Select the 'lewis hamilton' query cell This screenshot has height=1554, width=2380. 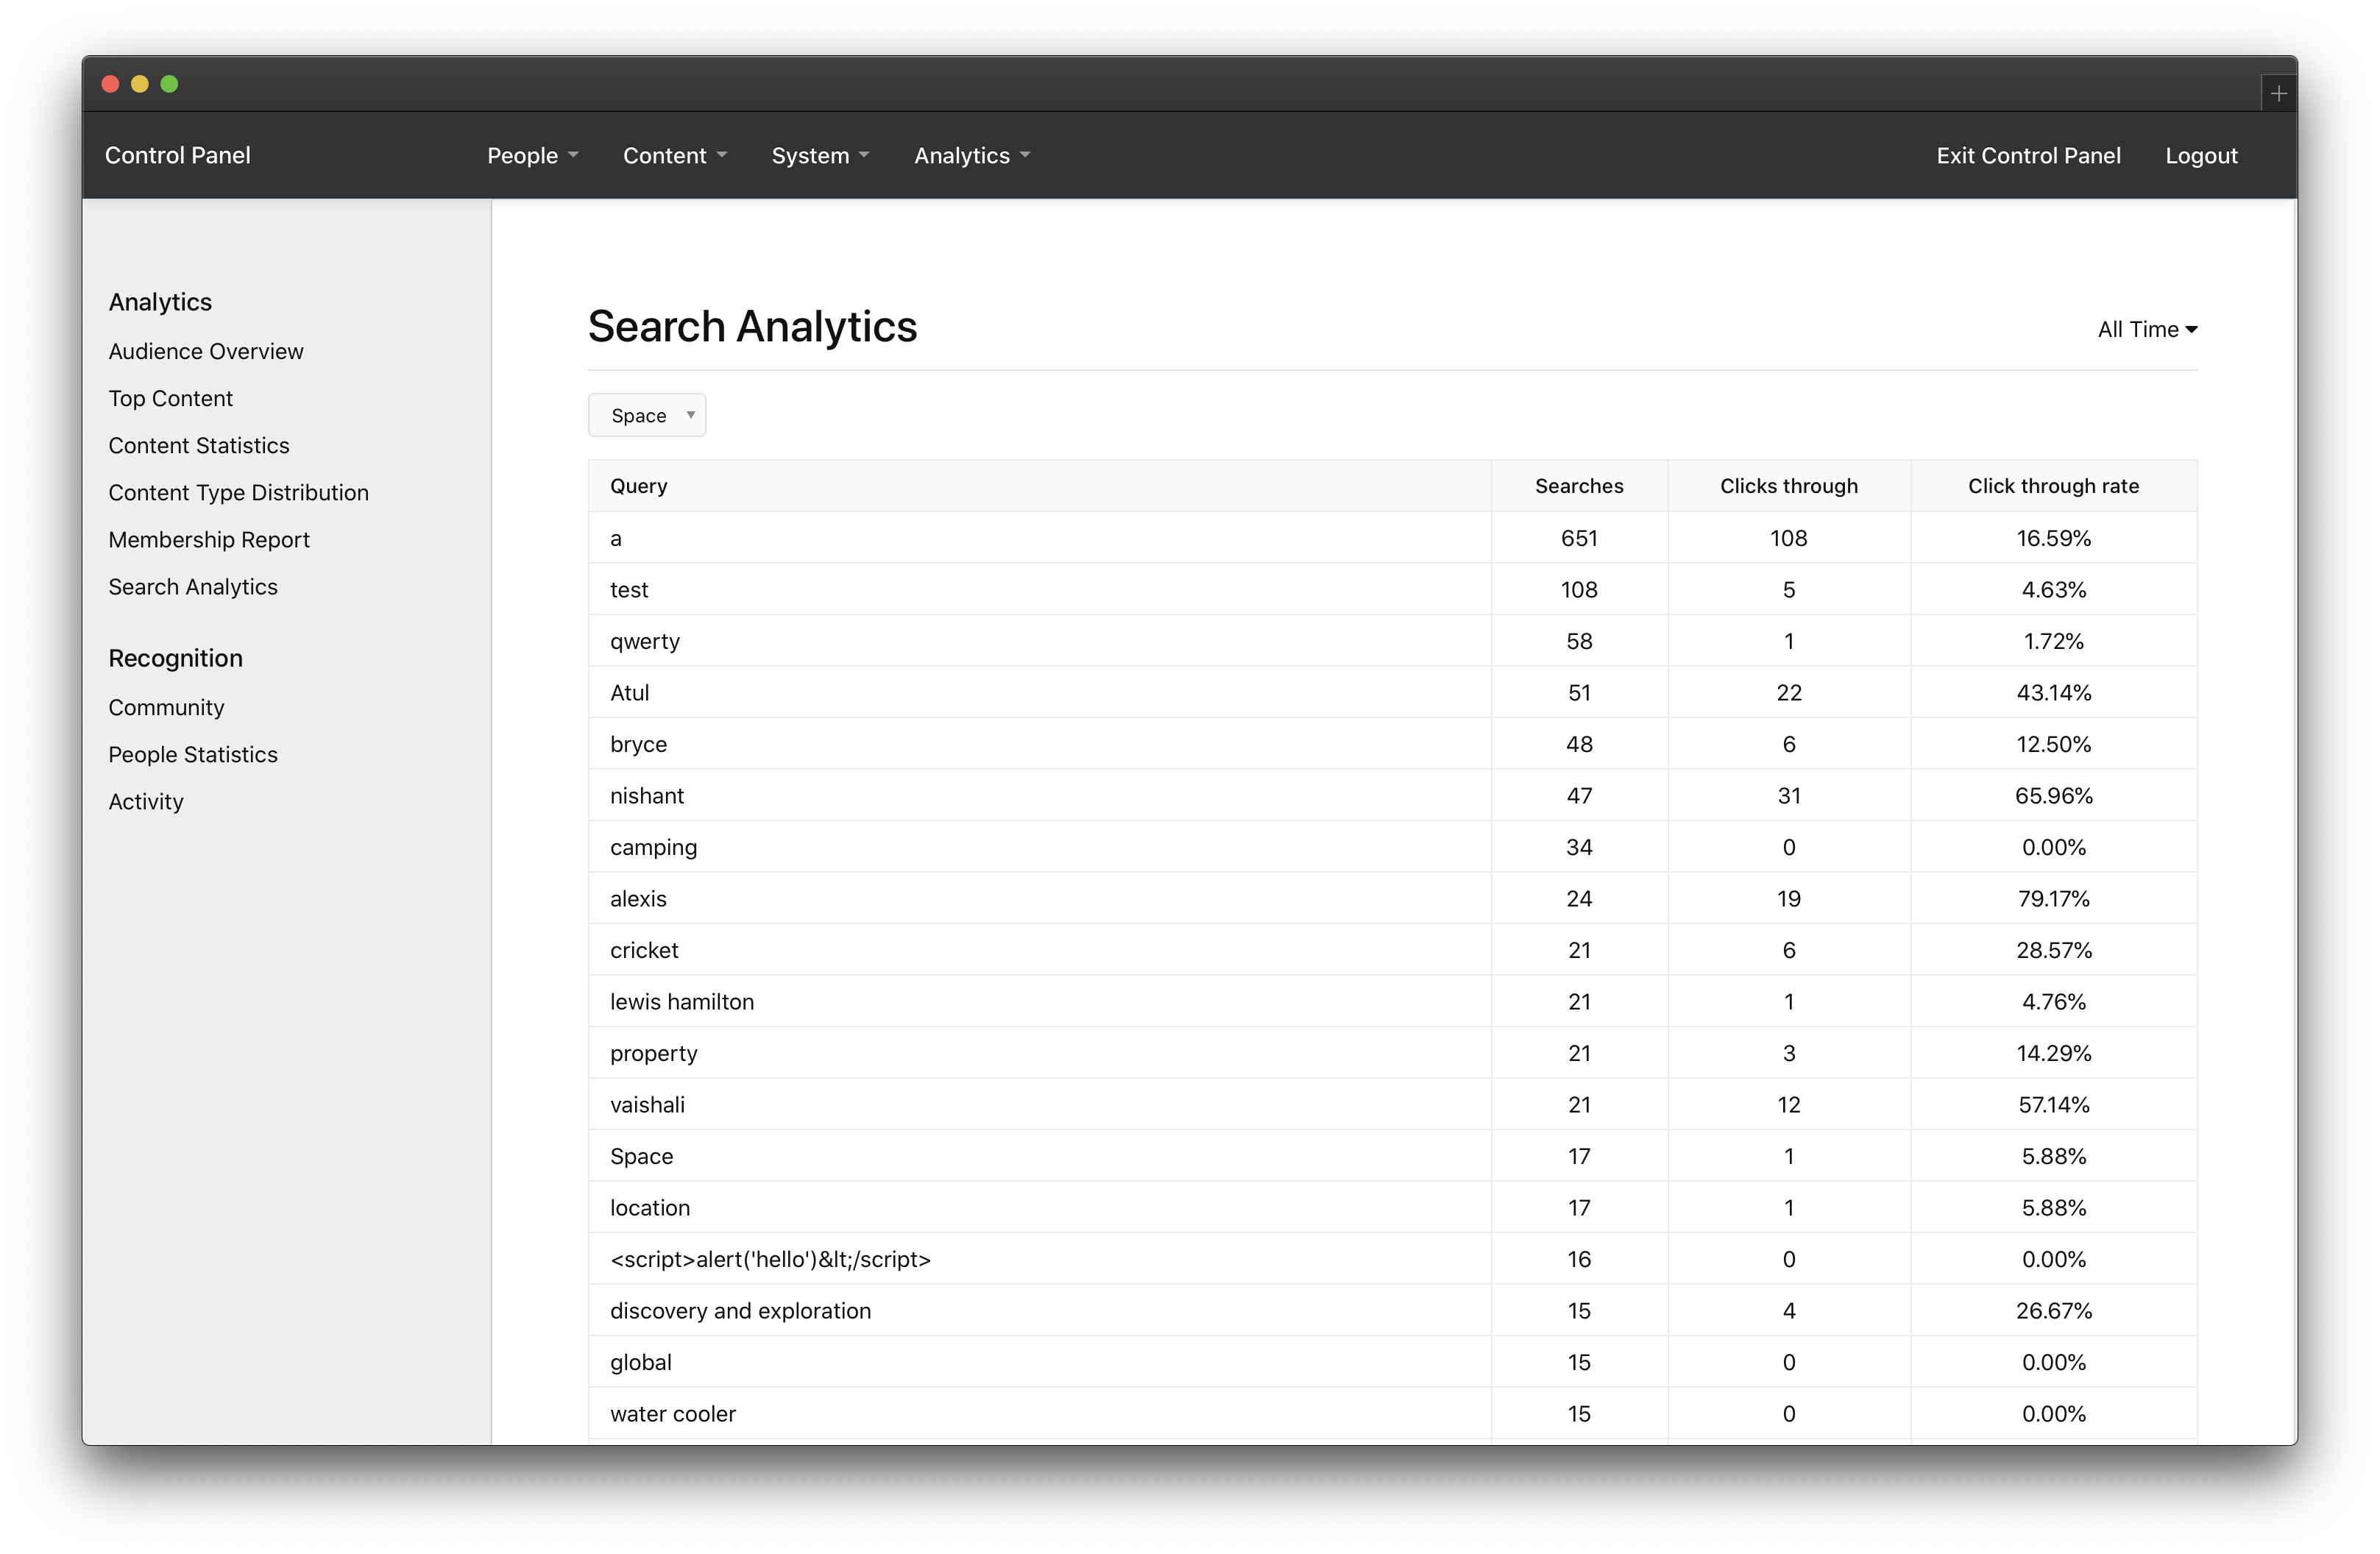[1040, 1002]
